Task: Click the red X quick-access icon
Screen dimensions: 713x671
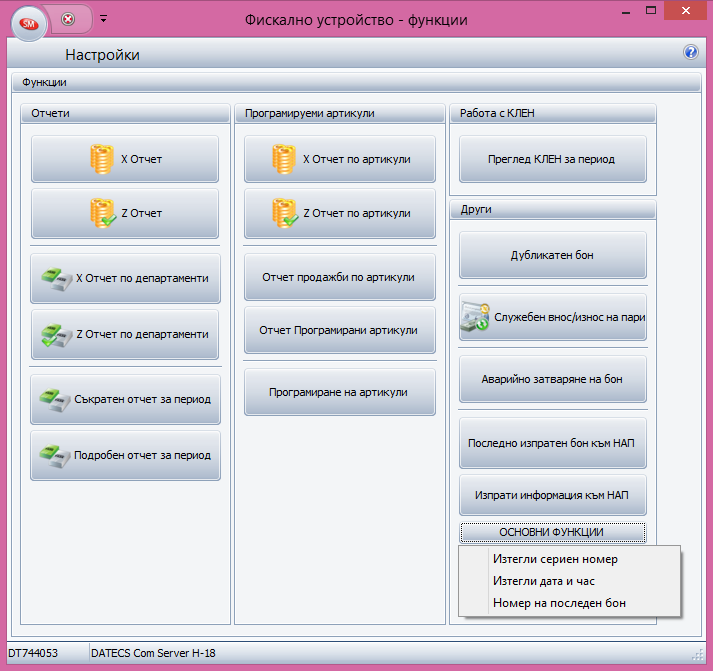Action: point(68,19)
